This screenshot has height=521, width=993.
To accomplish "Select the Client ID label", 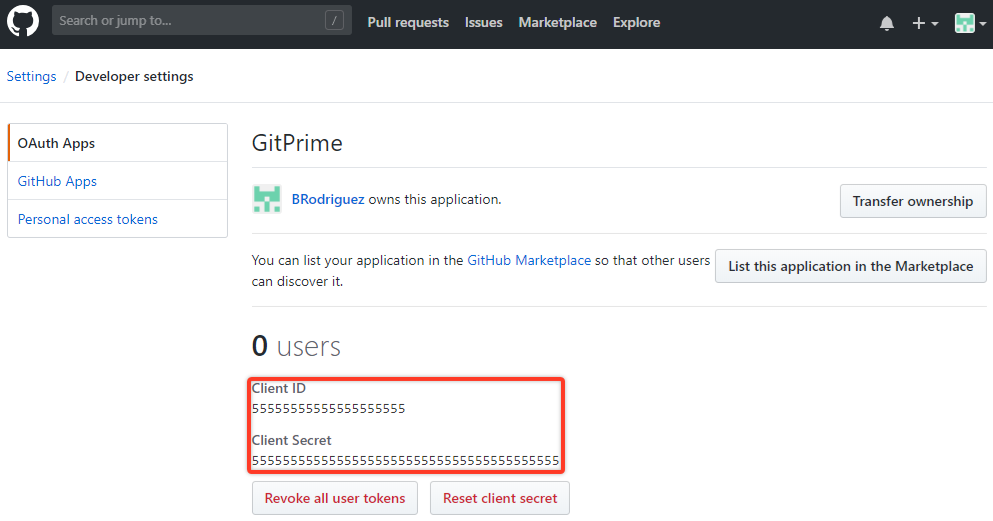I will [279, 388].
